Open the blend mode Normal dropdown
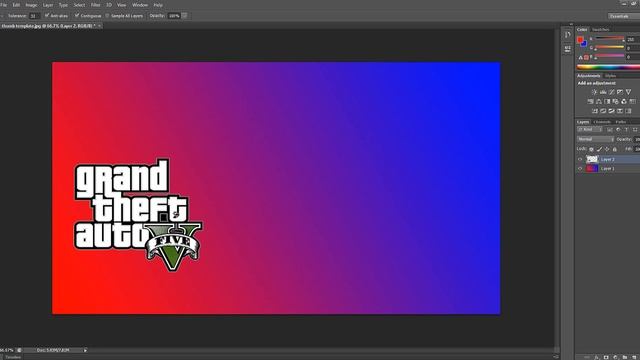Viewport: 640px width, 360px height. click(x=595, y=140)
